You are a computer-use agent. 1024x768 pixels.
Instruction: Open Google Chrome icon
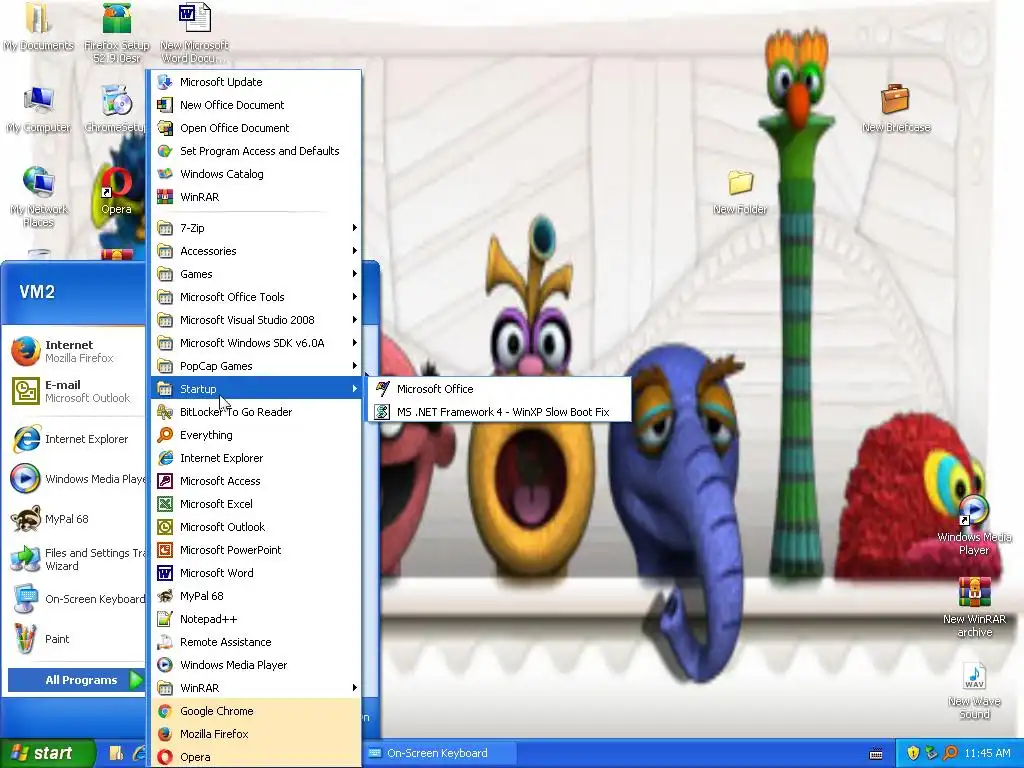(166, 711)
